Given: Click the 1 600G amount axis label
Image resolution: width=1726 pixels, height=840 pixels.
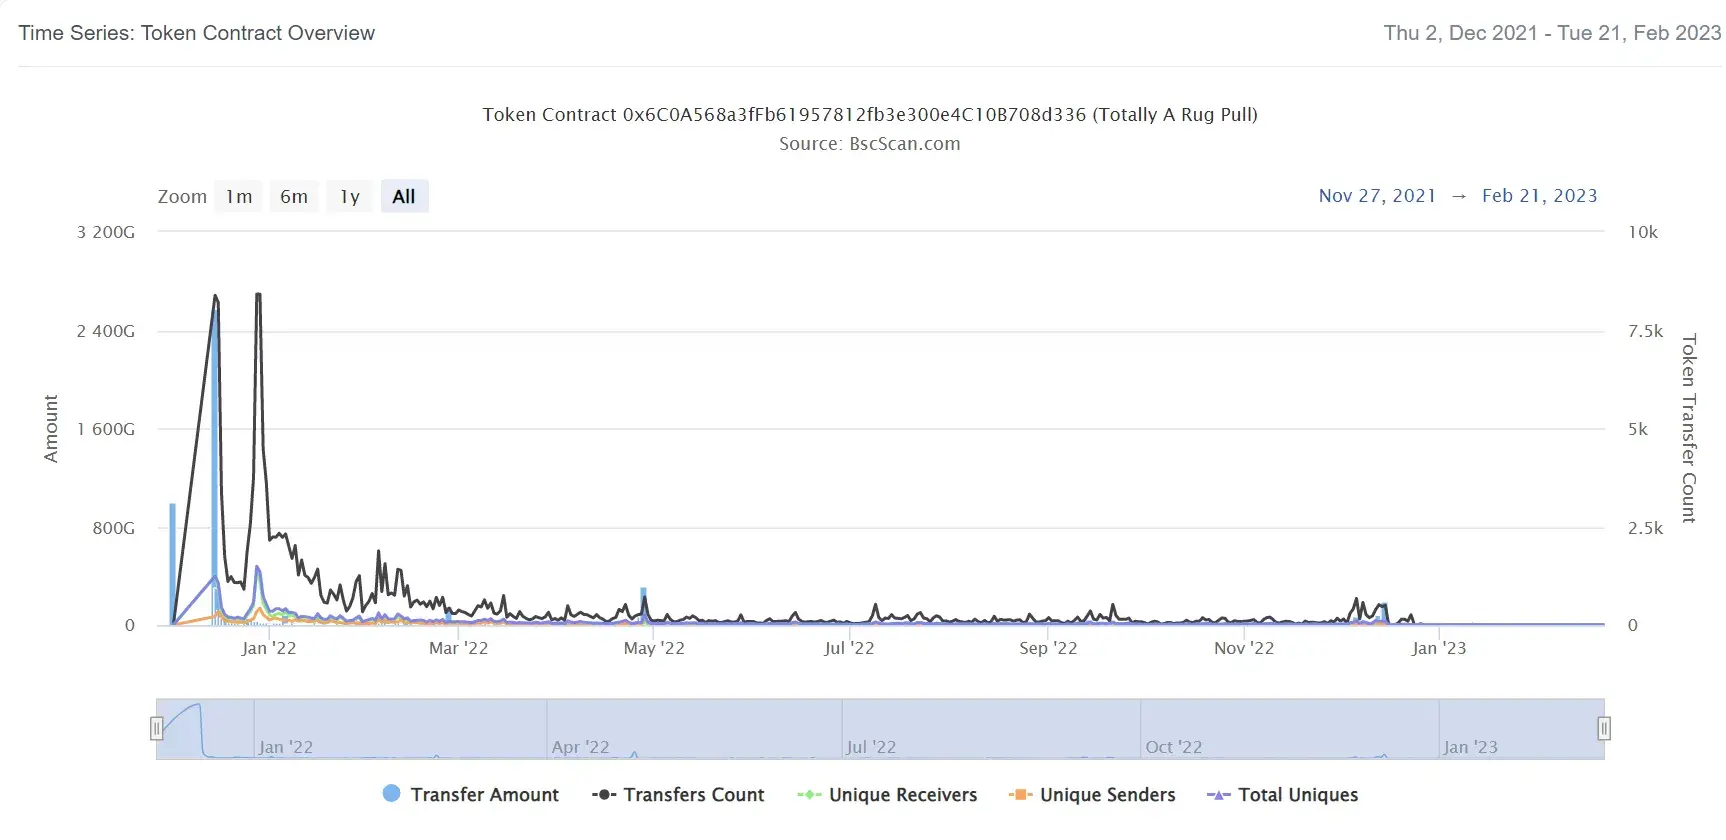Looking at the screenshot, I should click(x=106, y=429).
